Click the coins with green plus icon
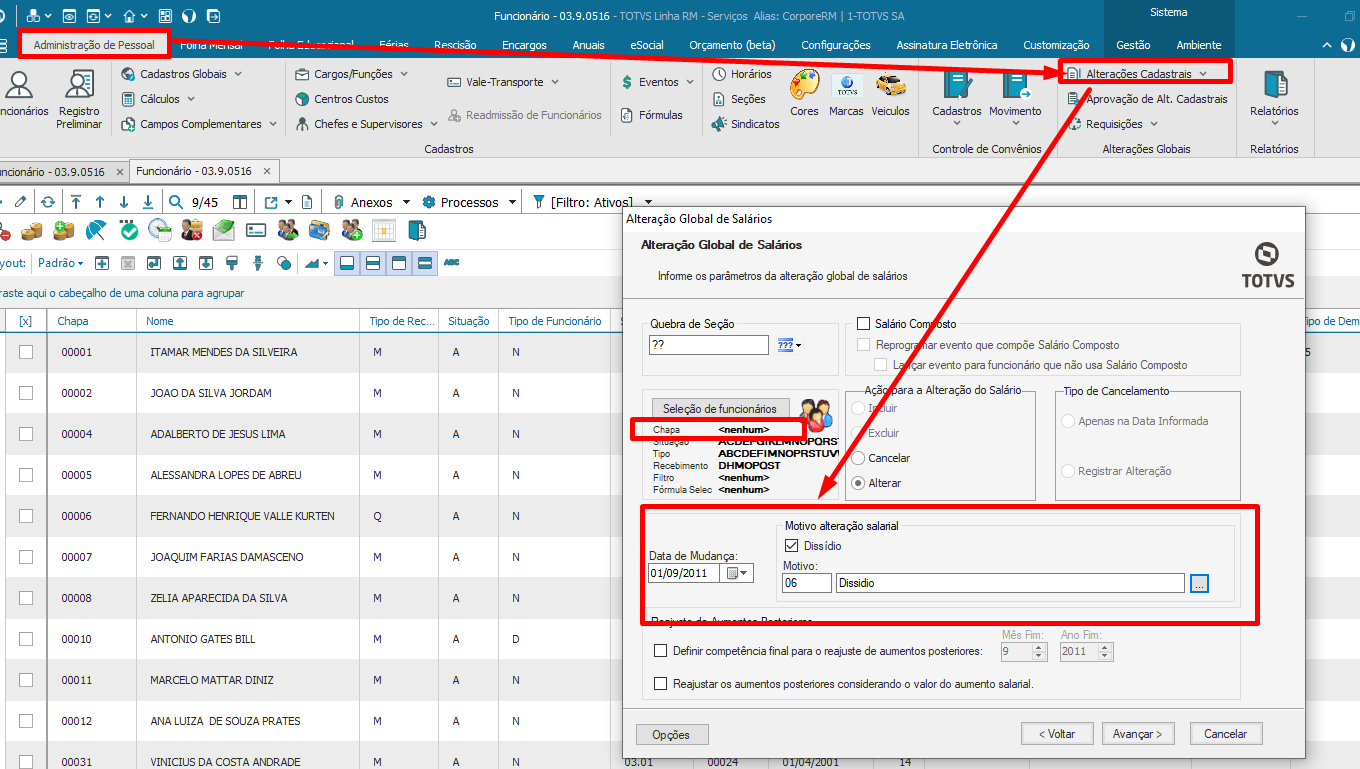The width and height of the screenshot is (1360, 769). click(x=63, y=230)
